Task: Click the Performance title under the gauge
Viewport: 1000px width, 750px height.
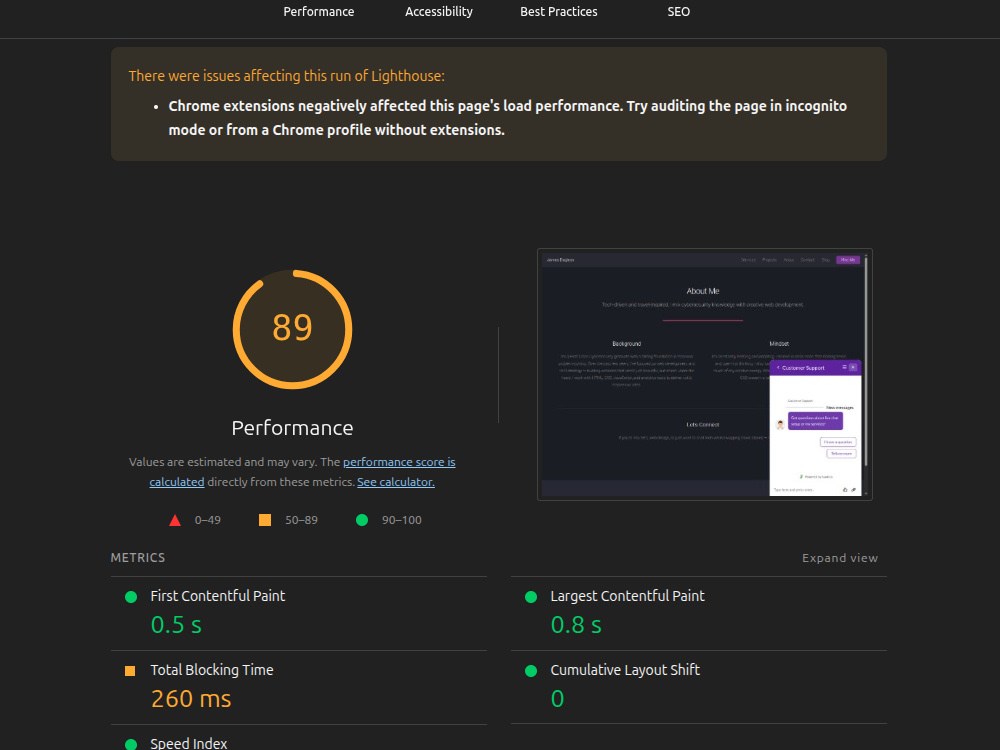Action: point(292,427)
